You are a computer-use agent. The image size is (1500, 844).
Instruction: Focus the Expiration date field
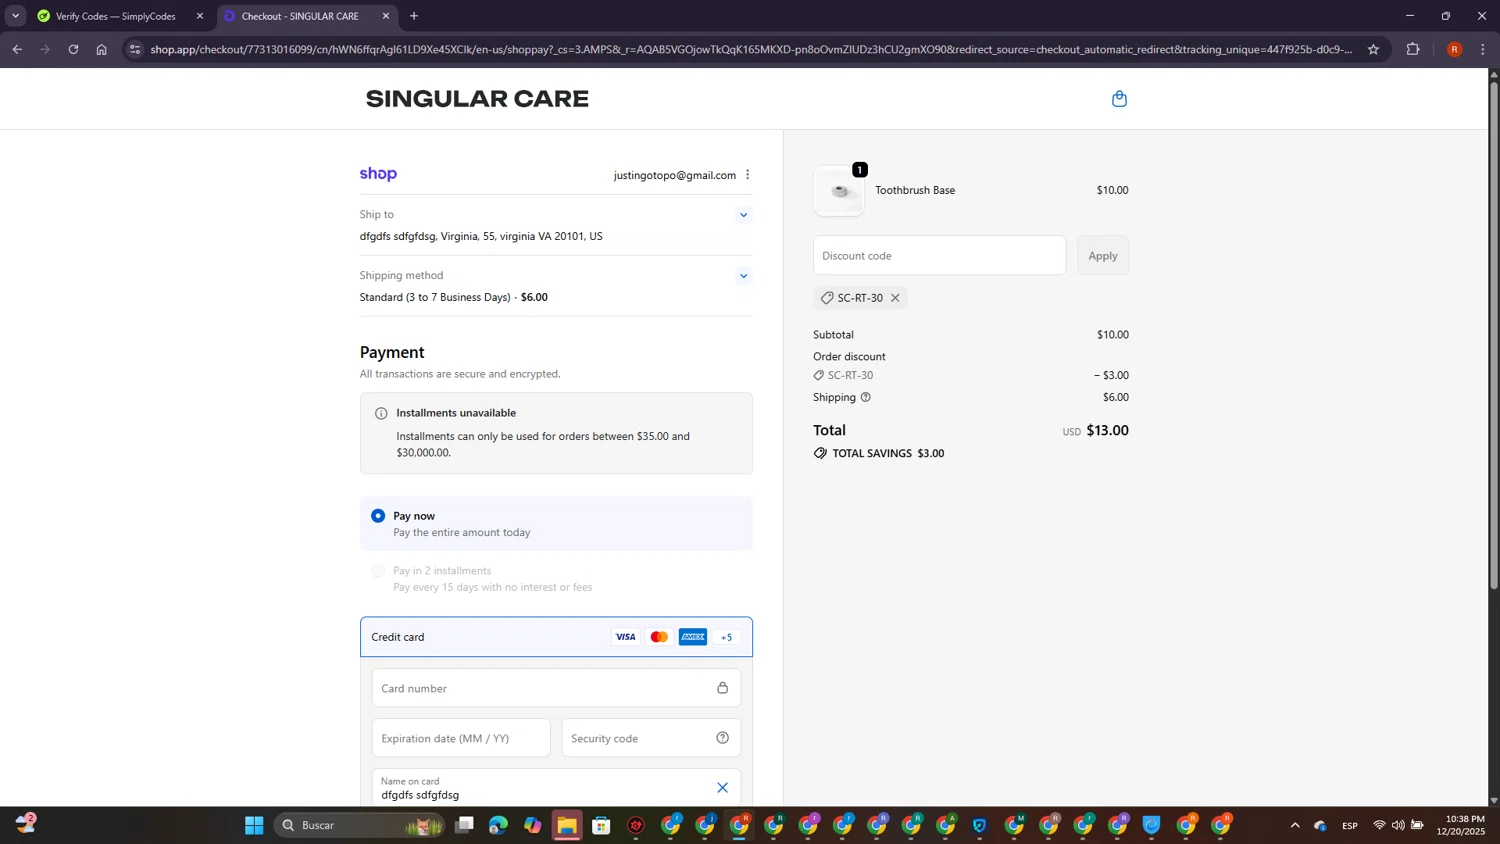click(461, 738)
